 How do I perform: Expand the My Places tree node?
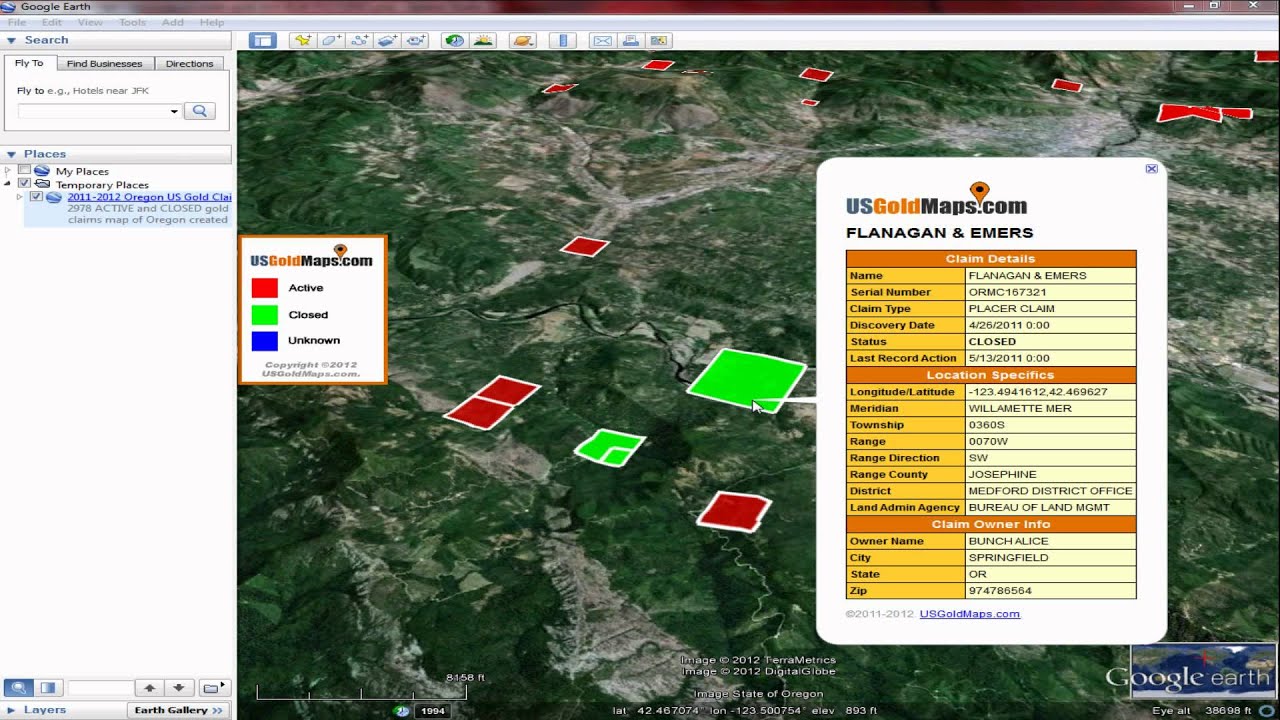(8, 171)
